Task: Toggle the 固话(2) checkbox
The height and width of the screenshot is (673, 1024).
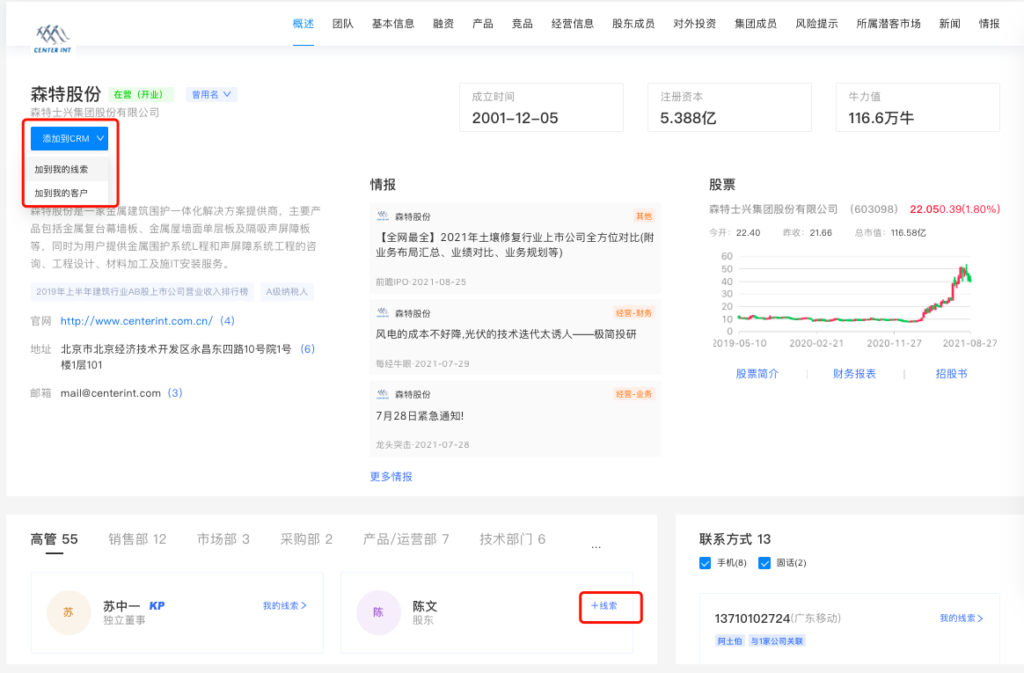Action: [765, 563]
